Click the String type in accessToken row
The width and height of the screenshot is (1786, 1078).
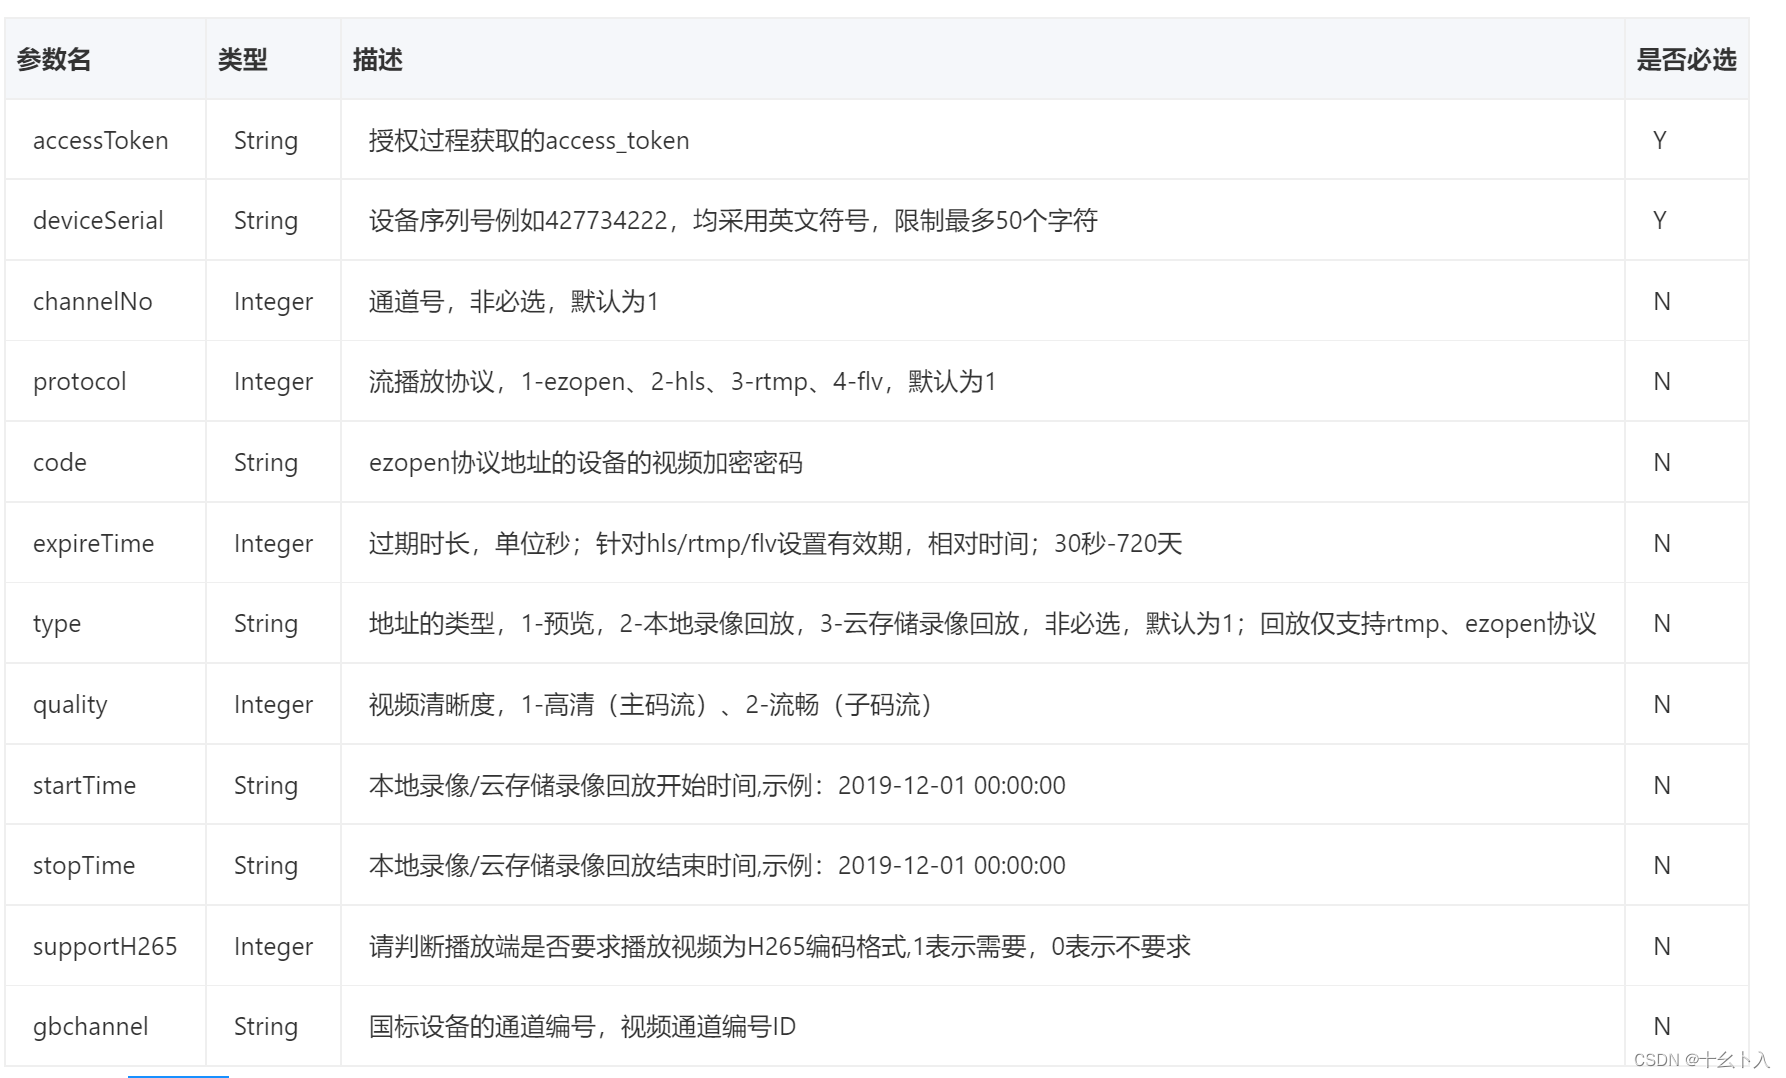point(266,141)
